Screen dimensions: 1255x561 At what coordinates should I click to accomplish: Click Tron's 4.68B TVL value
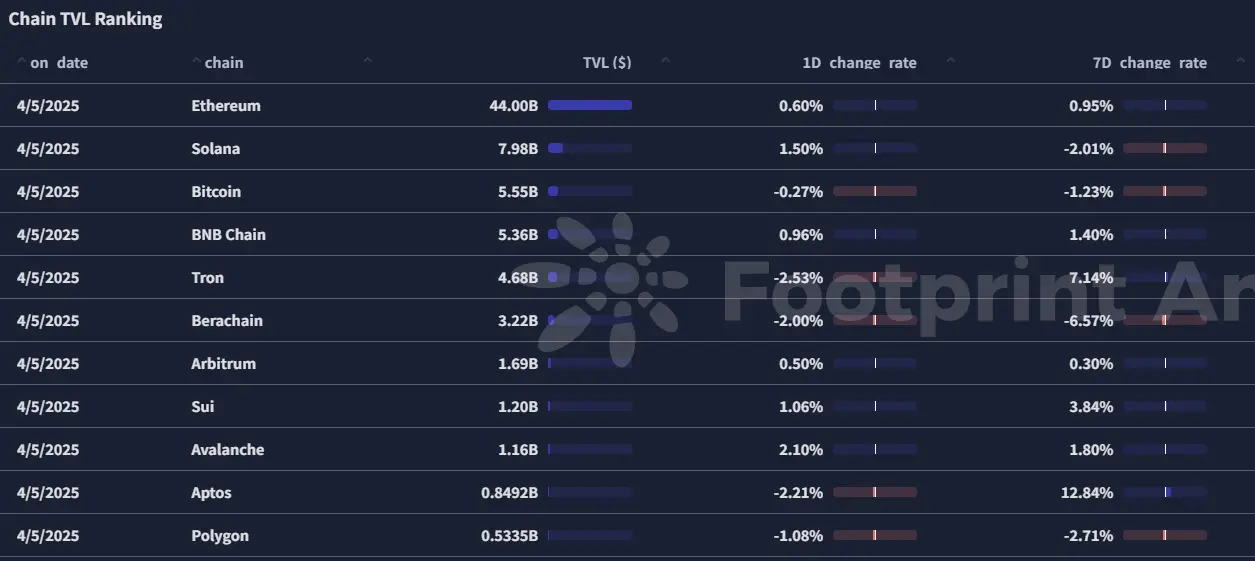point(517,278)
